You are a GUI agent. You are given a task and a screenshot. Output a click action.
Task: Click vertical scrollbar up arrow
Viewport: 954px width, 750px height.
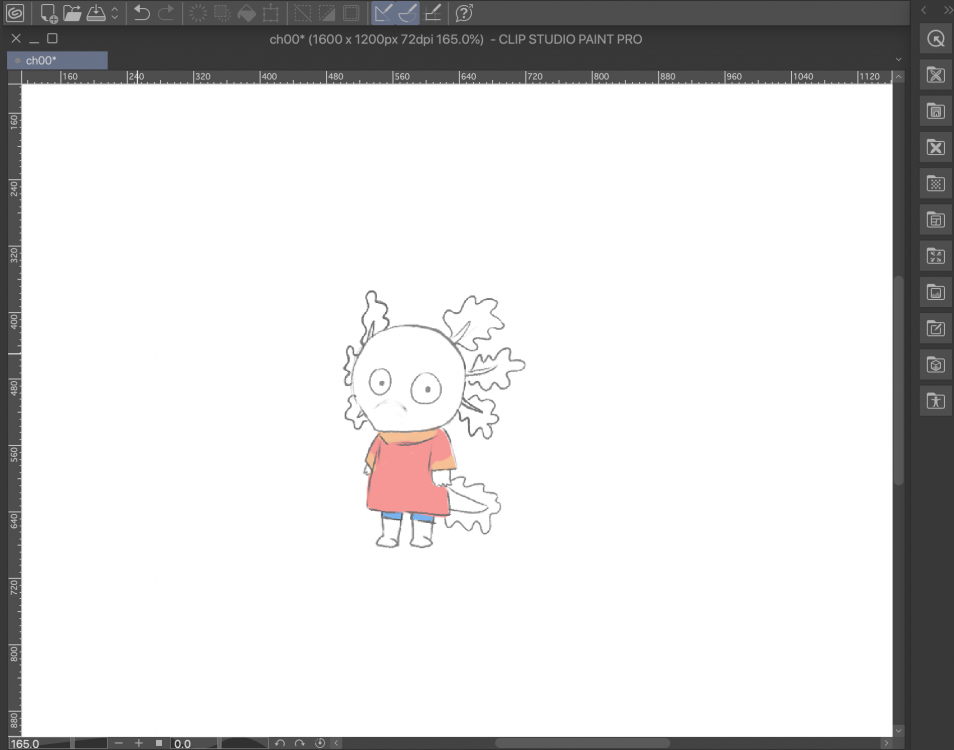pos(899,77)
